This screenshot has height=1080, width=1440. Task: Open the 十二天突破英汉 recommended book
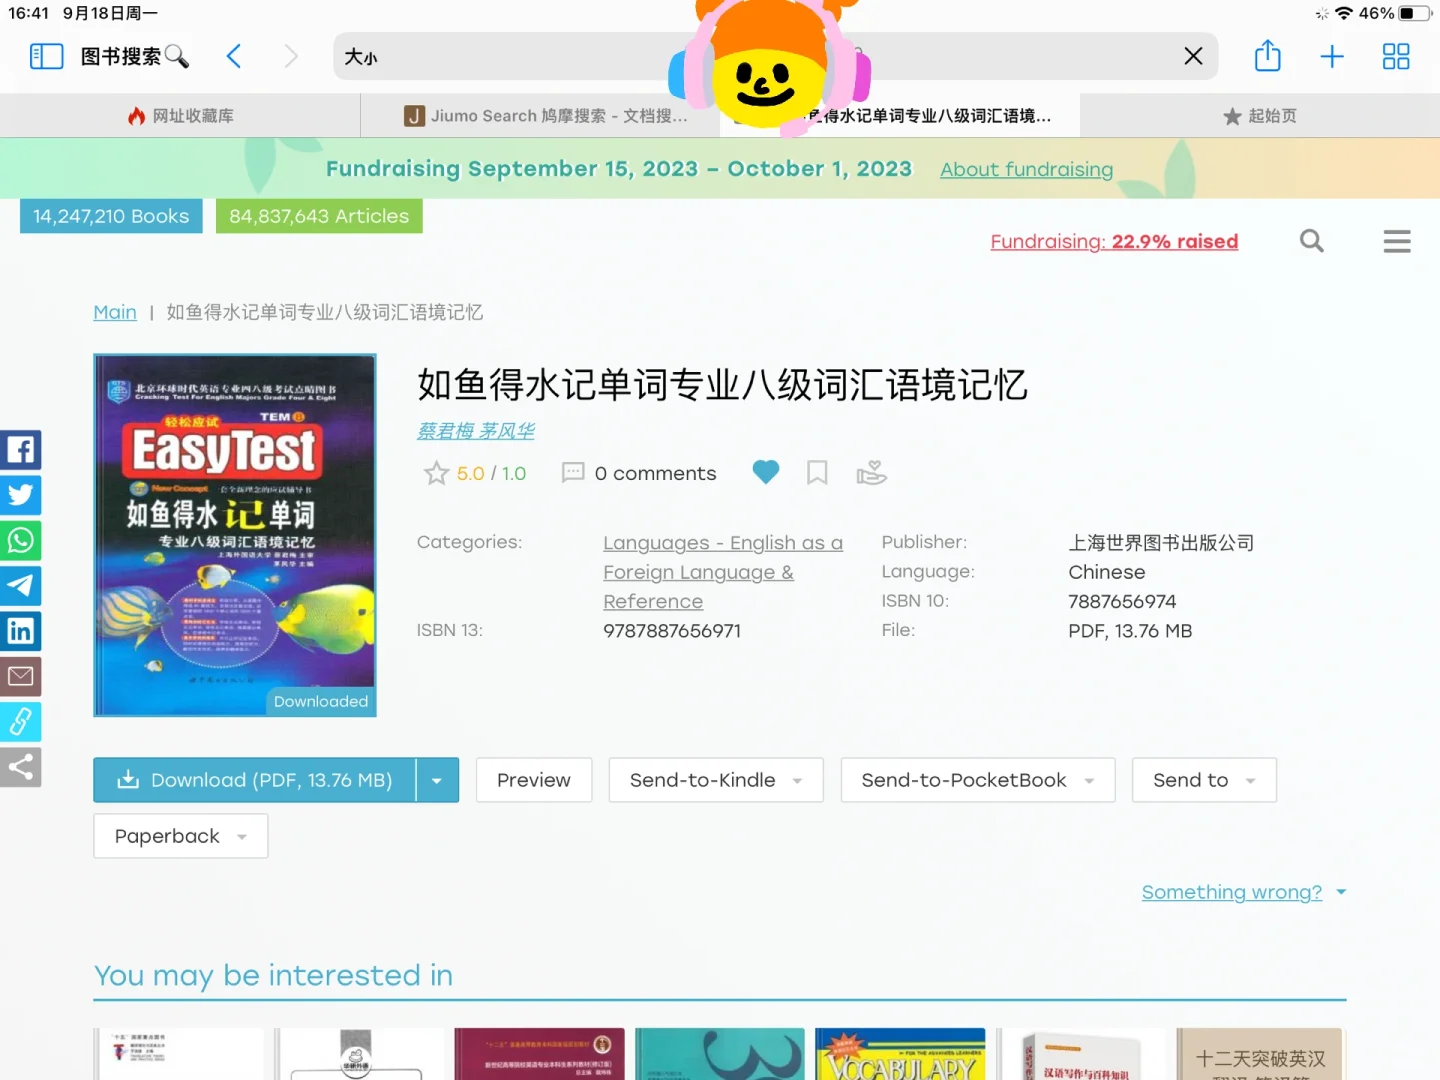(x=1261, y=1054)
